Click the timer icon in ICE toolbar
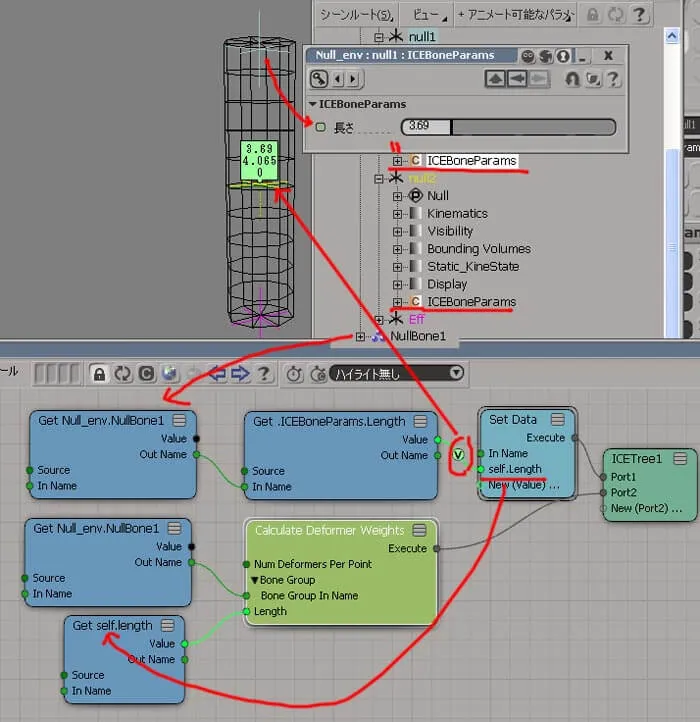 click(x=294, y=374)
